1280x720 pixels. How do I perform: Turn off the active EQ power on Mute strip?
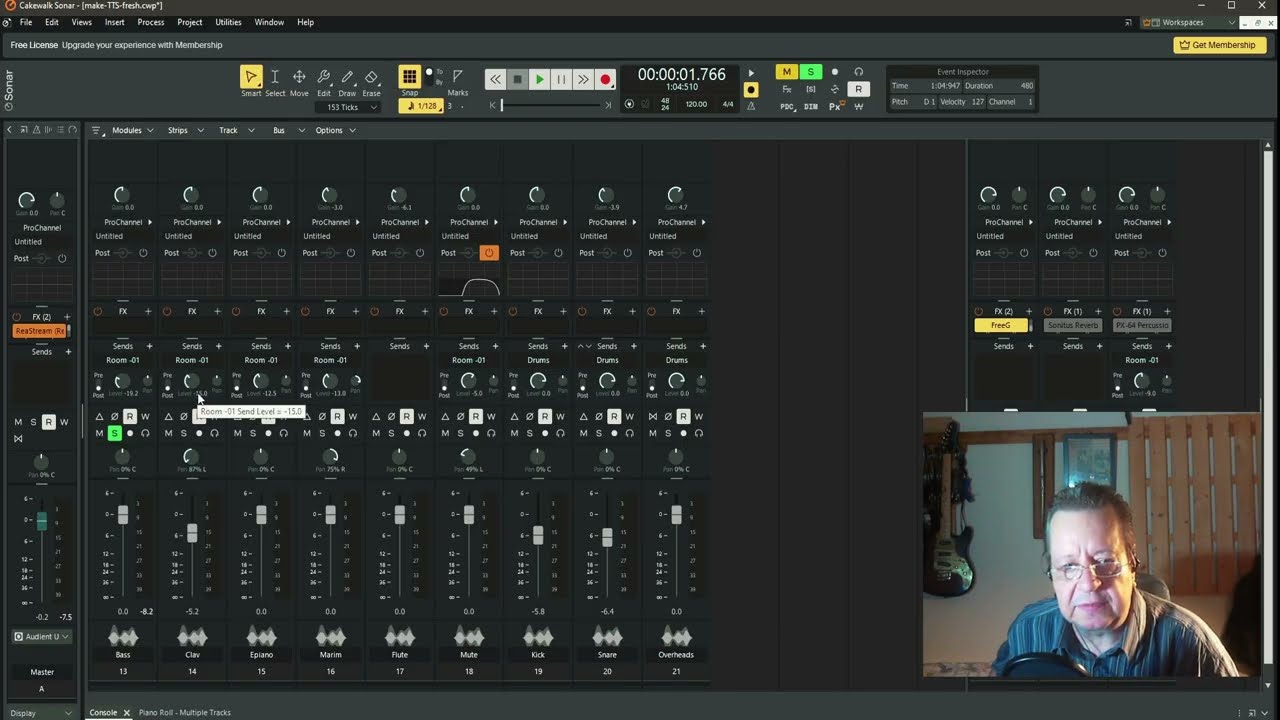(488, 253)
